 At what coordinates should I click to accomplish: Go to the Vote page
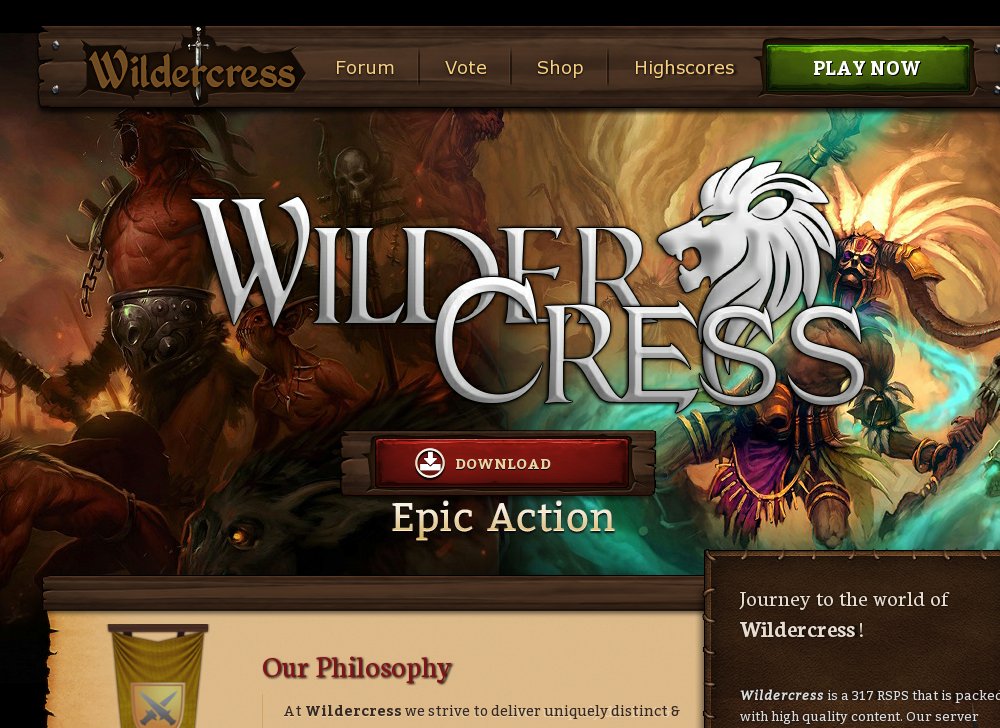click(466, 68)
